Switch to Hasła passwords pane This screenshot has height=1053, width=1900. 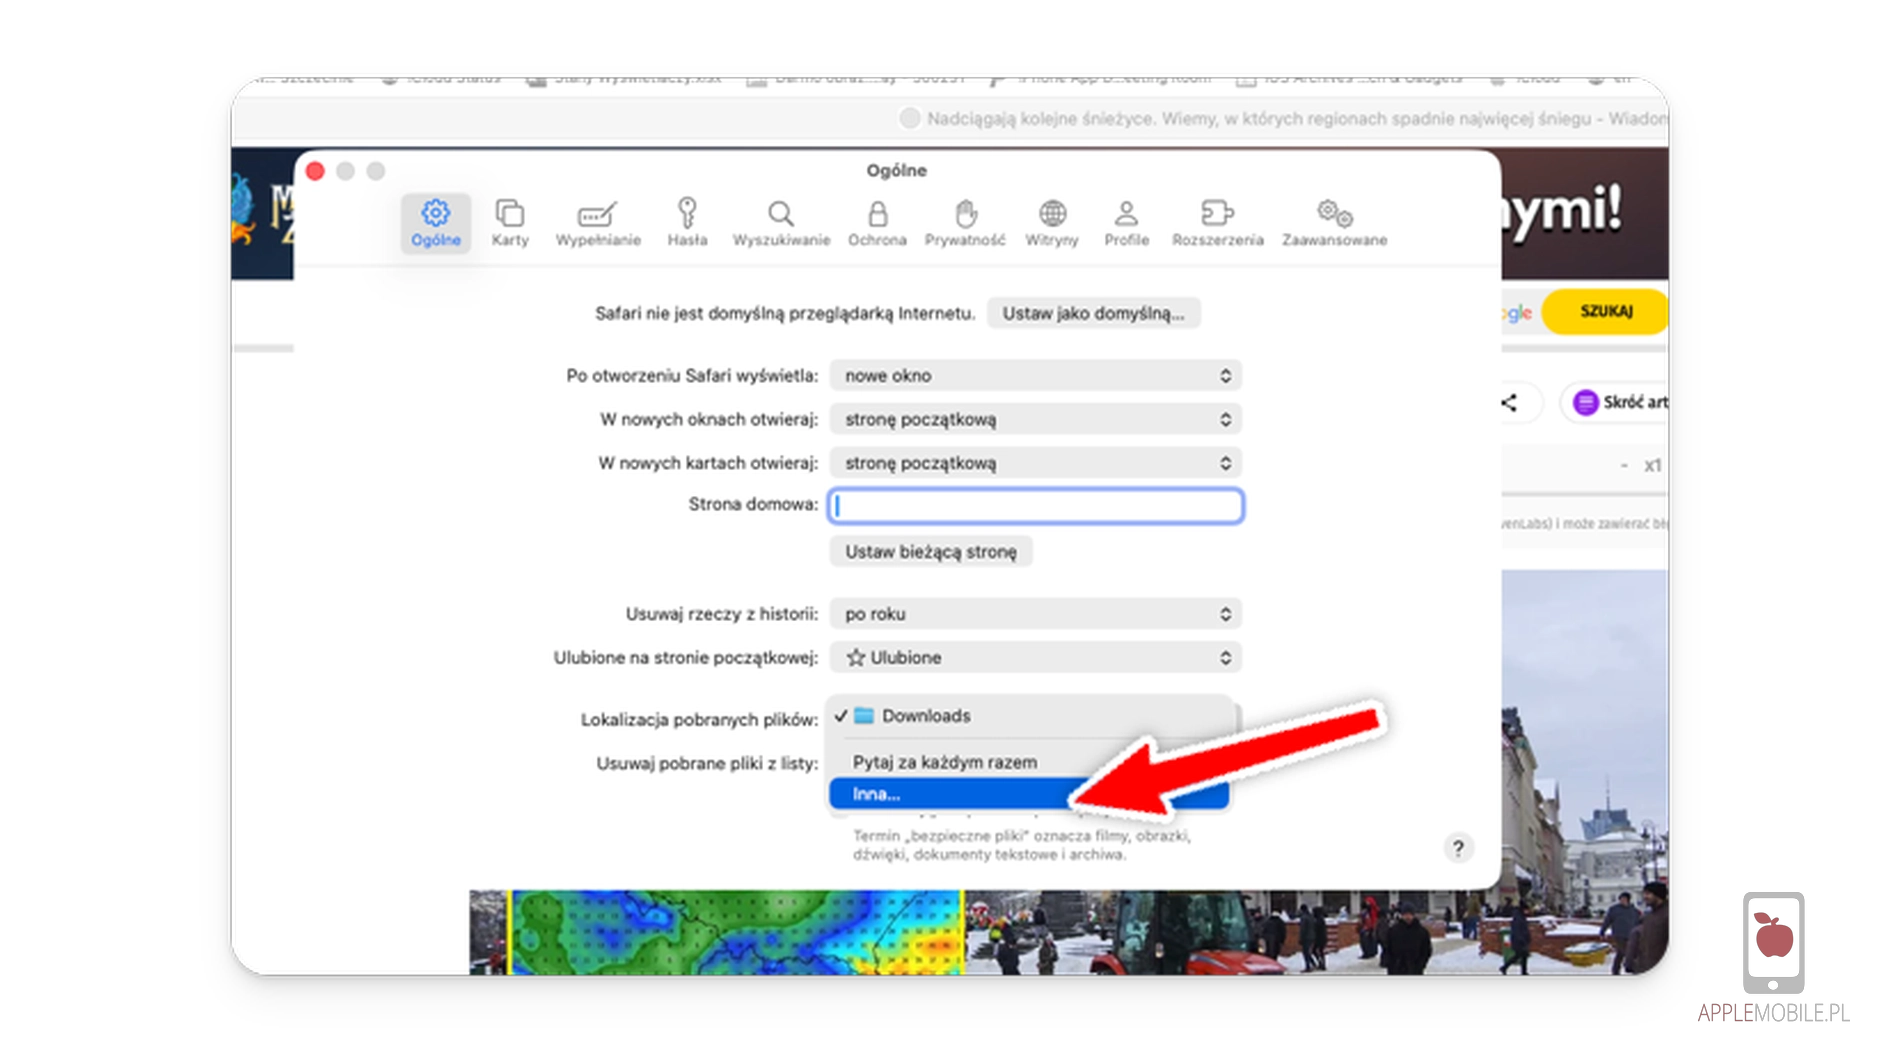tap(687, 222)
